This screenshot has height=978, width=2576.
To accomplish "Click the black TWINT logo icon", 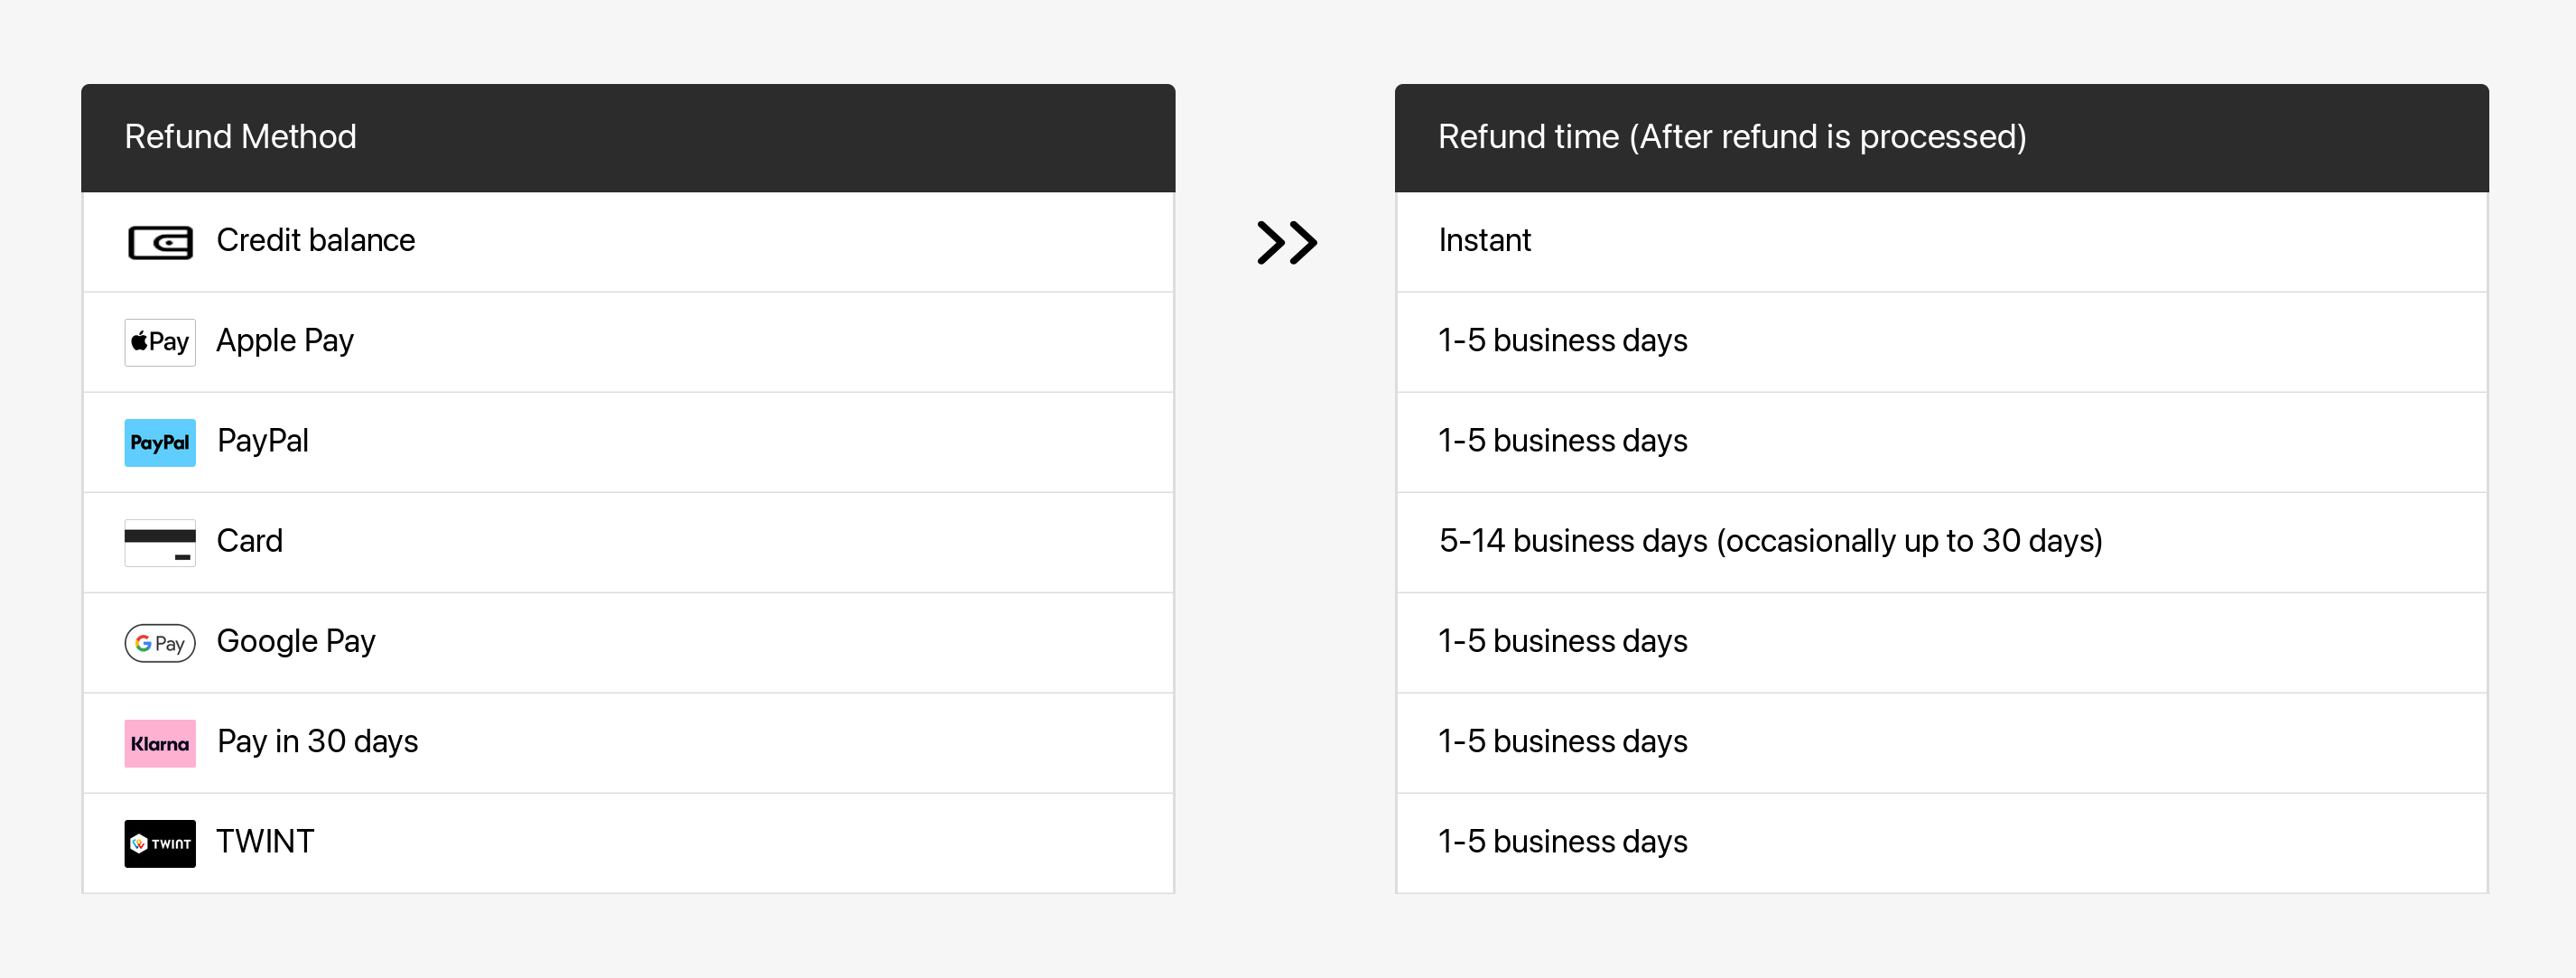I will [x=160, y=843].
